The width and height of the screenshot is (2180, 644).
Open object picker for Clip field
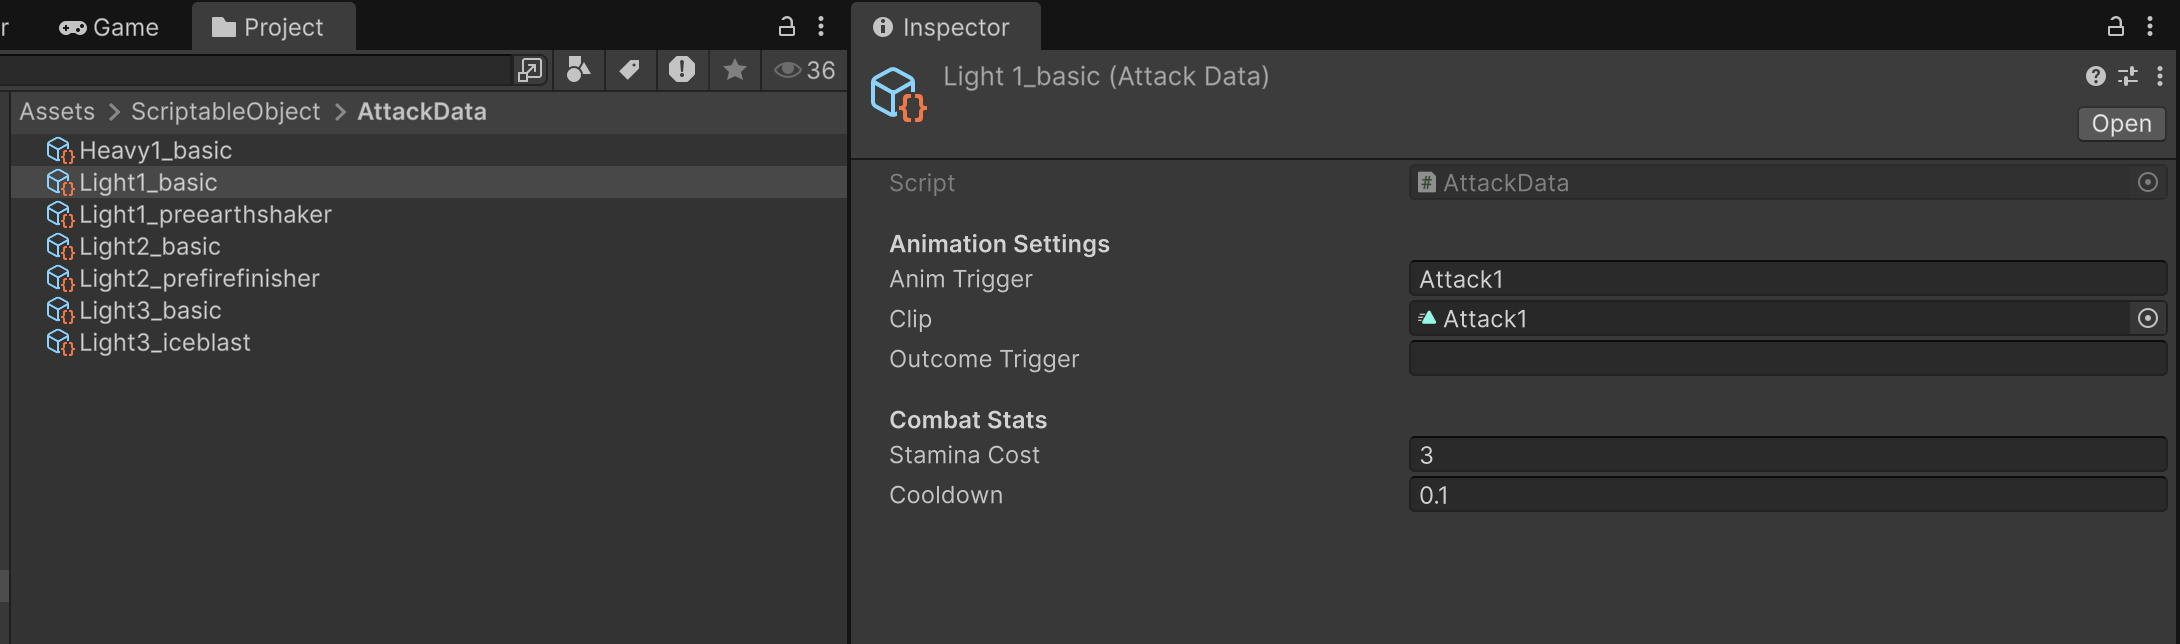pyautogui.click(x=2147, y=319)
